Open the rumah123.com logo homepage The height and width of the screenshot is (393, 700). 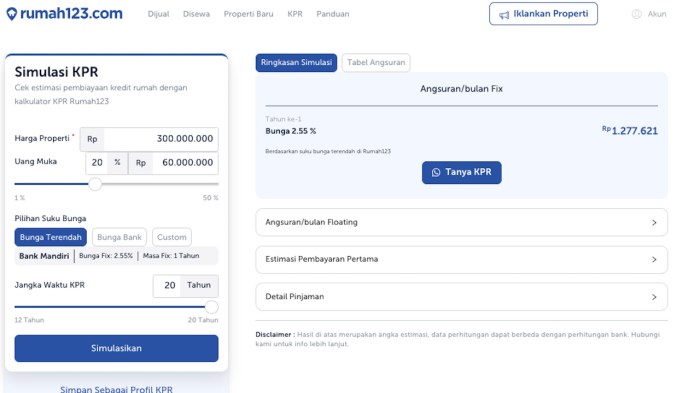[64, 14]
